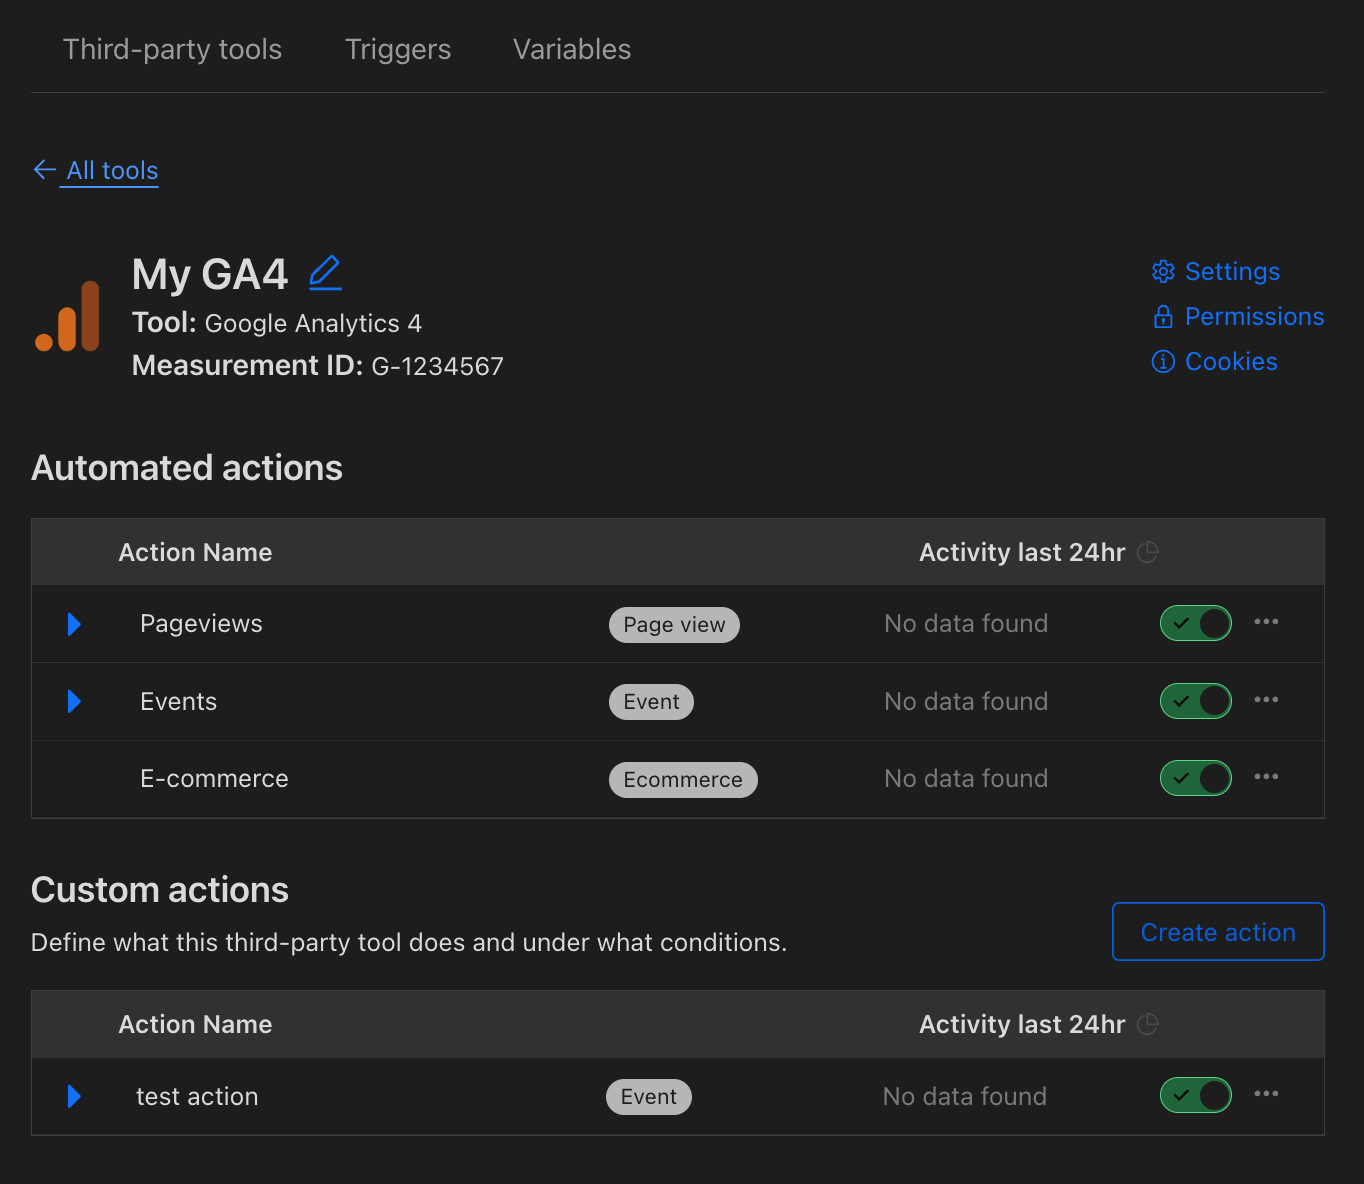Screen dimensions: 1364x1184
Task: Click the Google Analytics logo icon
Action: tap(68, 317)
